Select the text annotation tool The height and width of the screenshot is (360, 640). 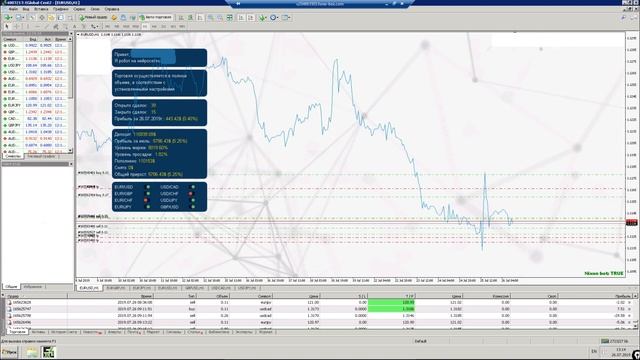(74, 26)
